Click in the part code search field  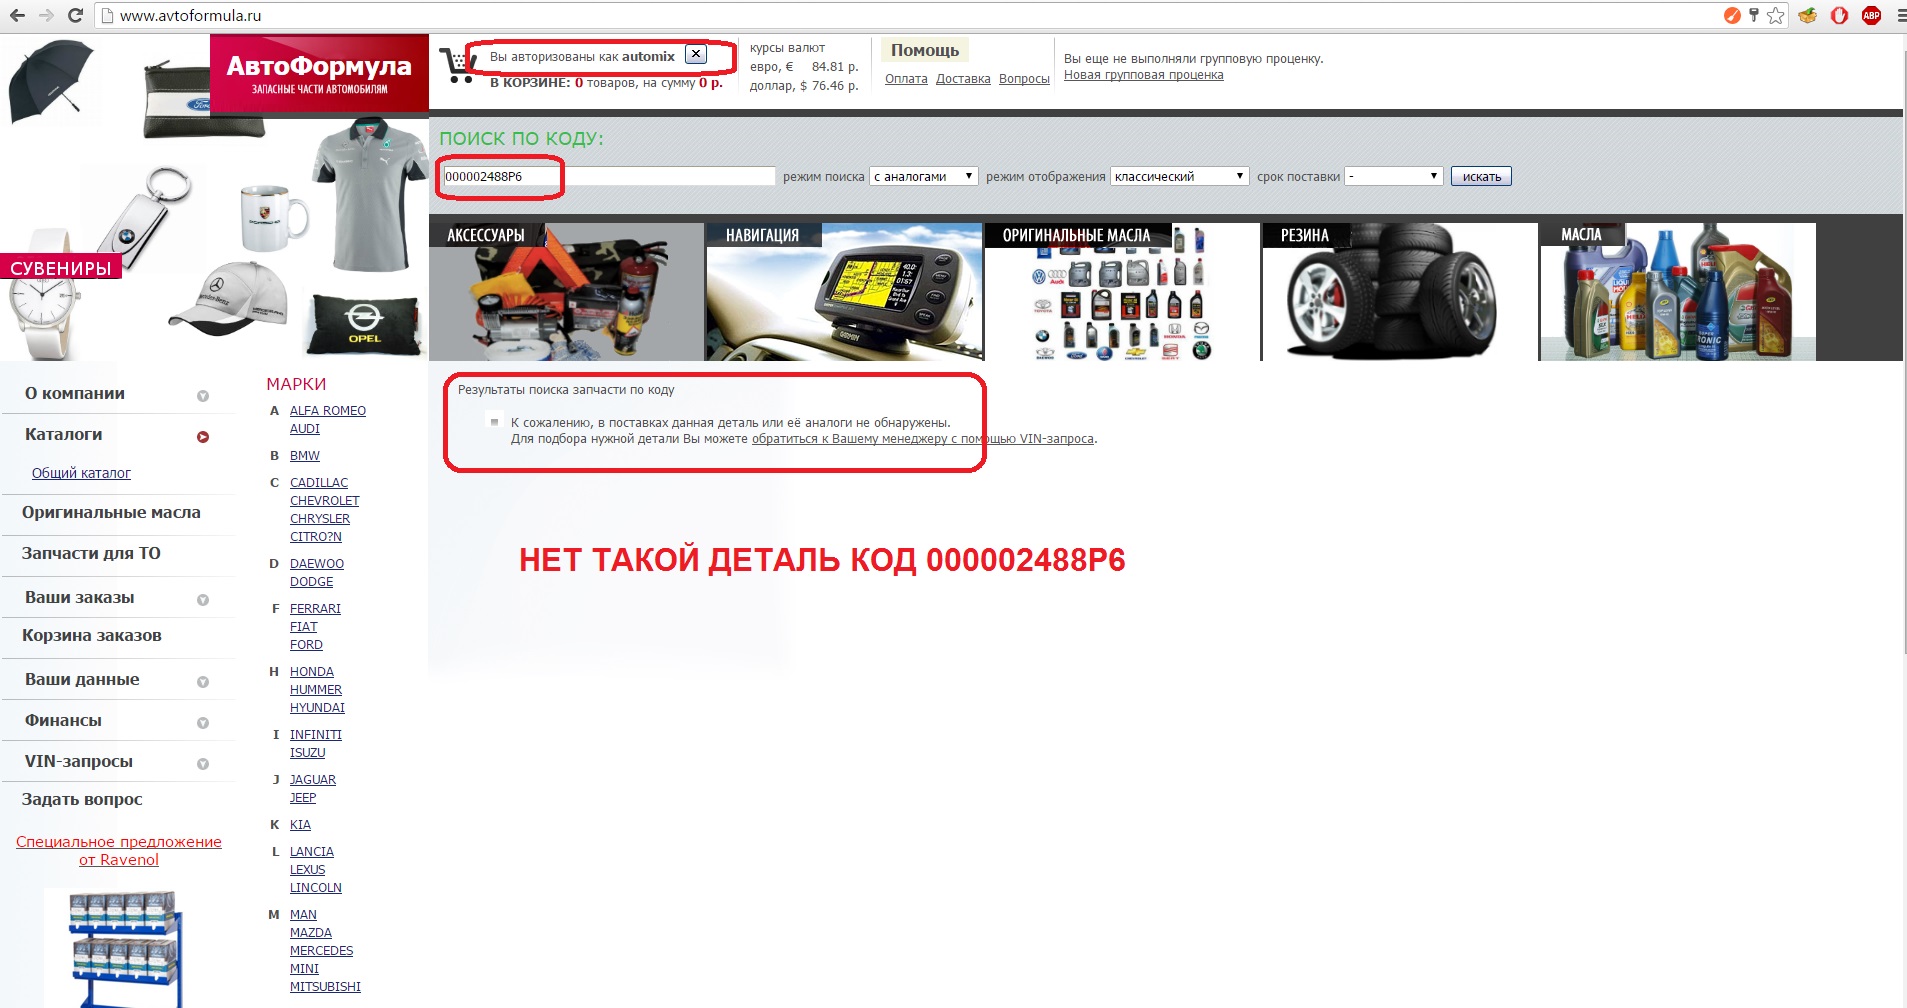click(x=609, y=176)
